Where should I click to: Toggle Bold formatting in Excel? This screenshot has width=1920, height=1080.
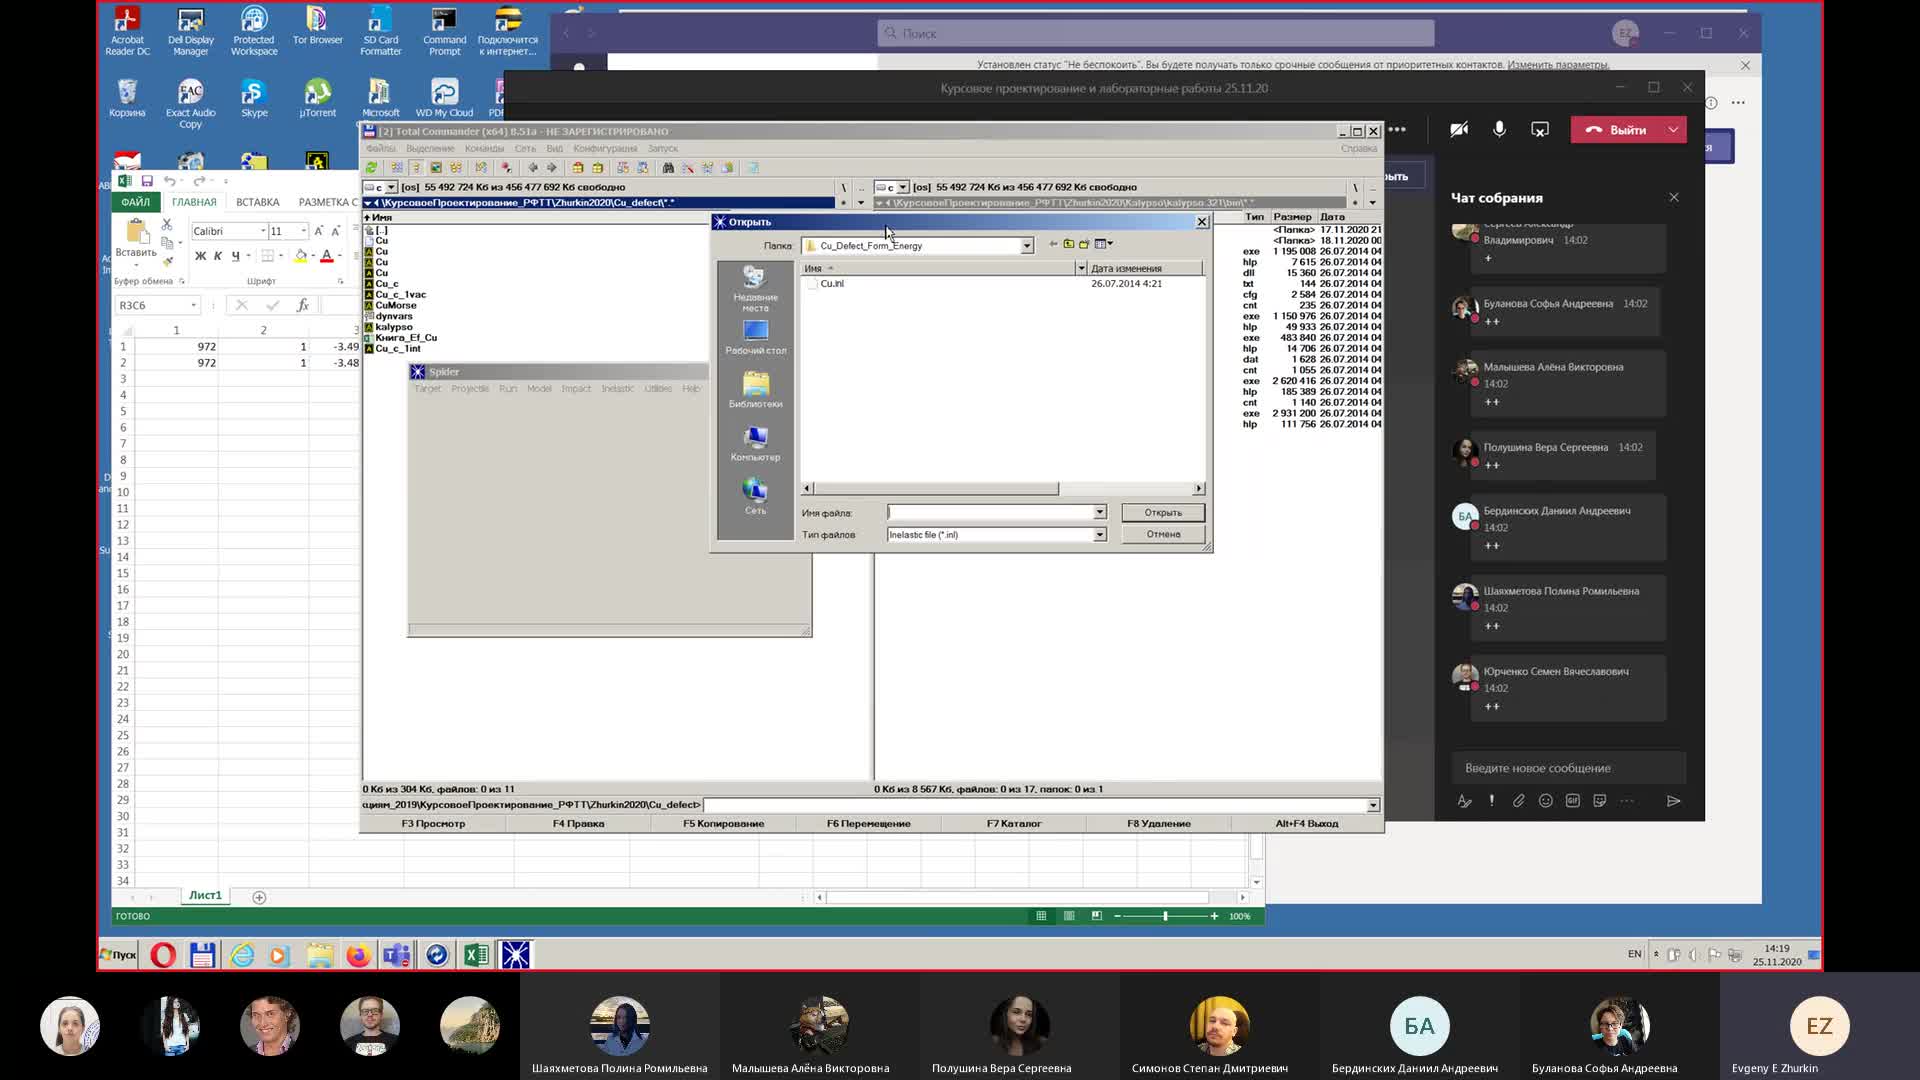pyautogui.click(x=200, y=256)
